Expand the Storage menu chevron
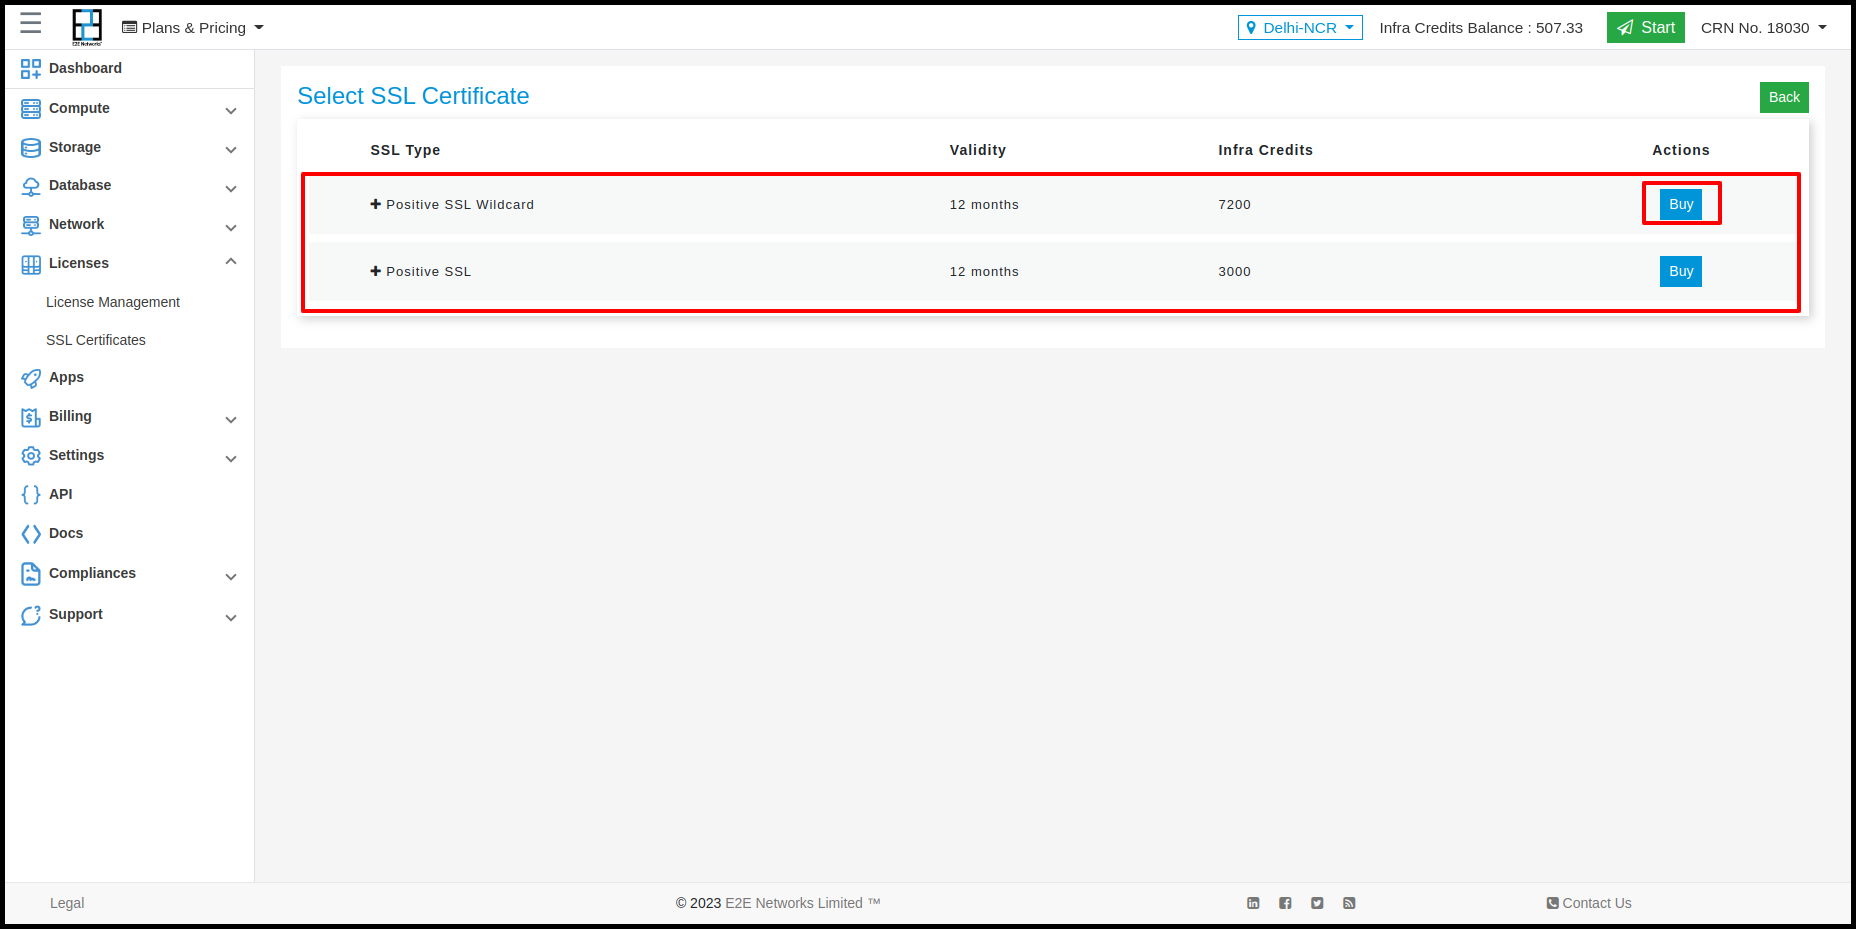The width and height of the screenshot is (1856, 929). [x=231, y=150]
